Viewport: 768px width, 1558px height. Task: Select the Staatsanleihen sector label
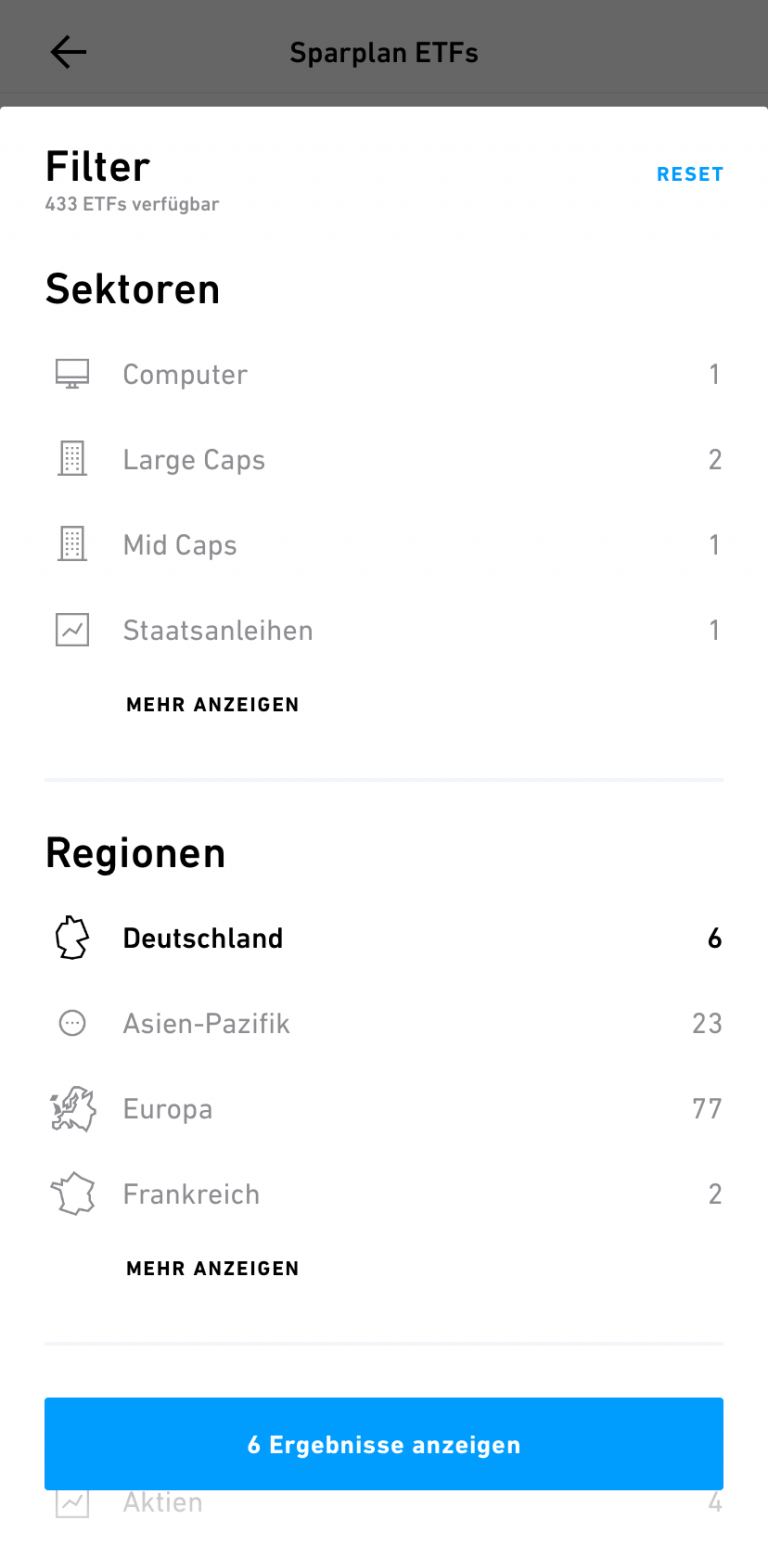[218, 630]
